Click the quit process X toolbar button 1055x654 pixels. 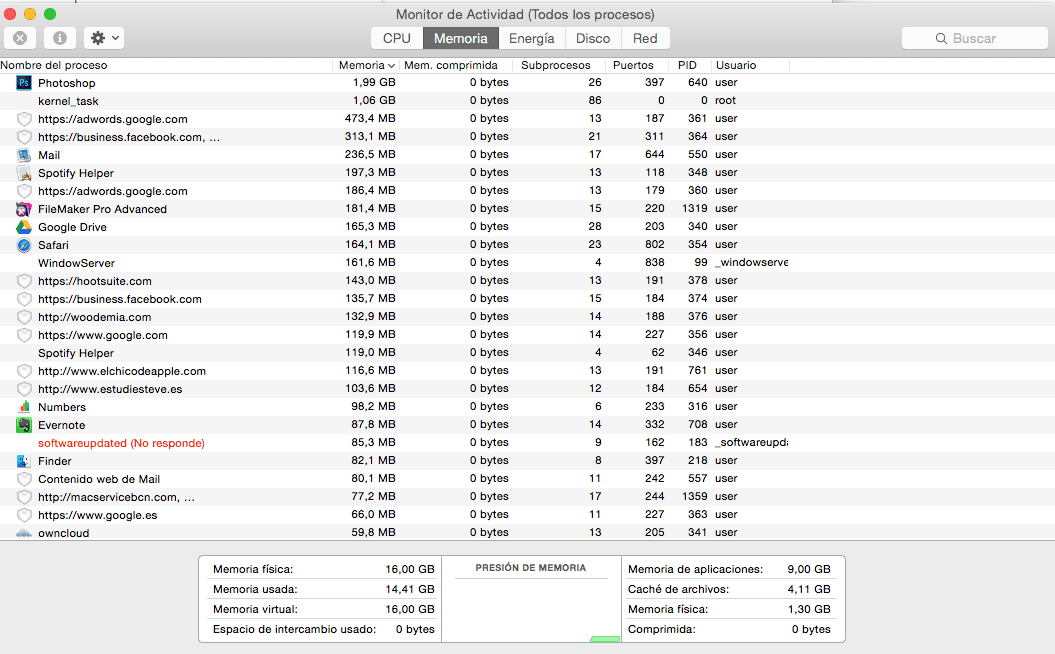20,38
